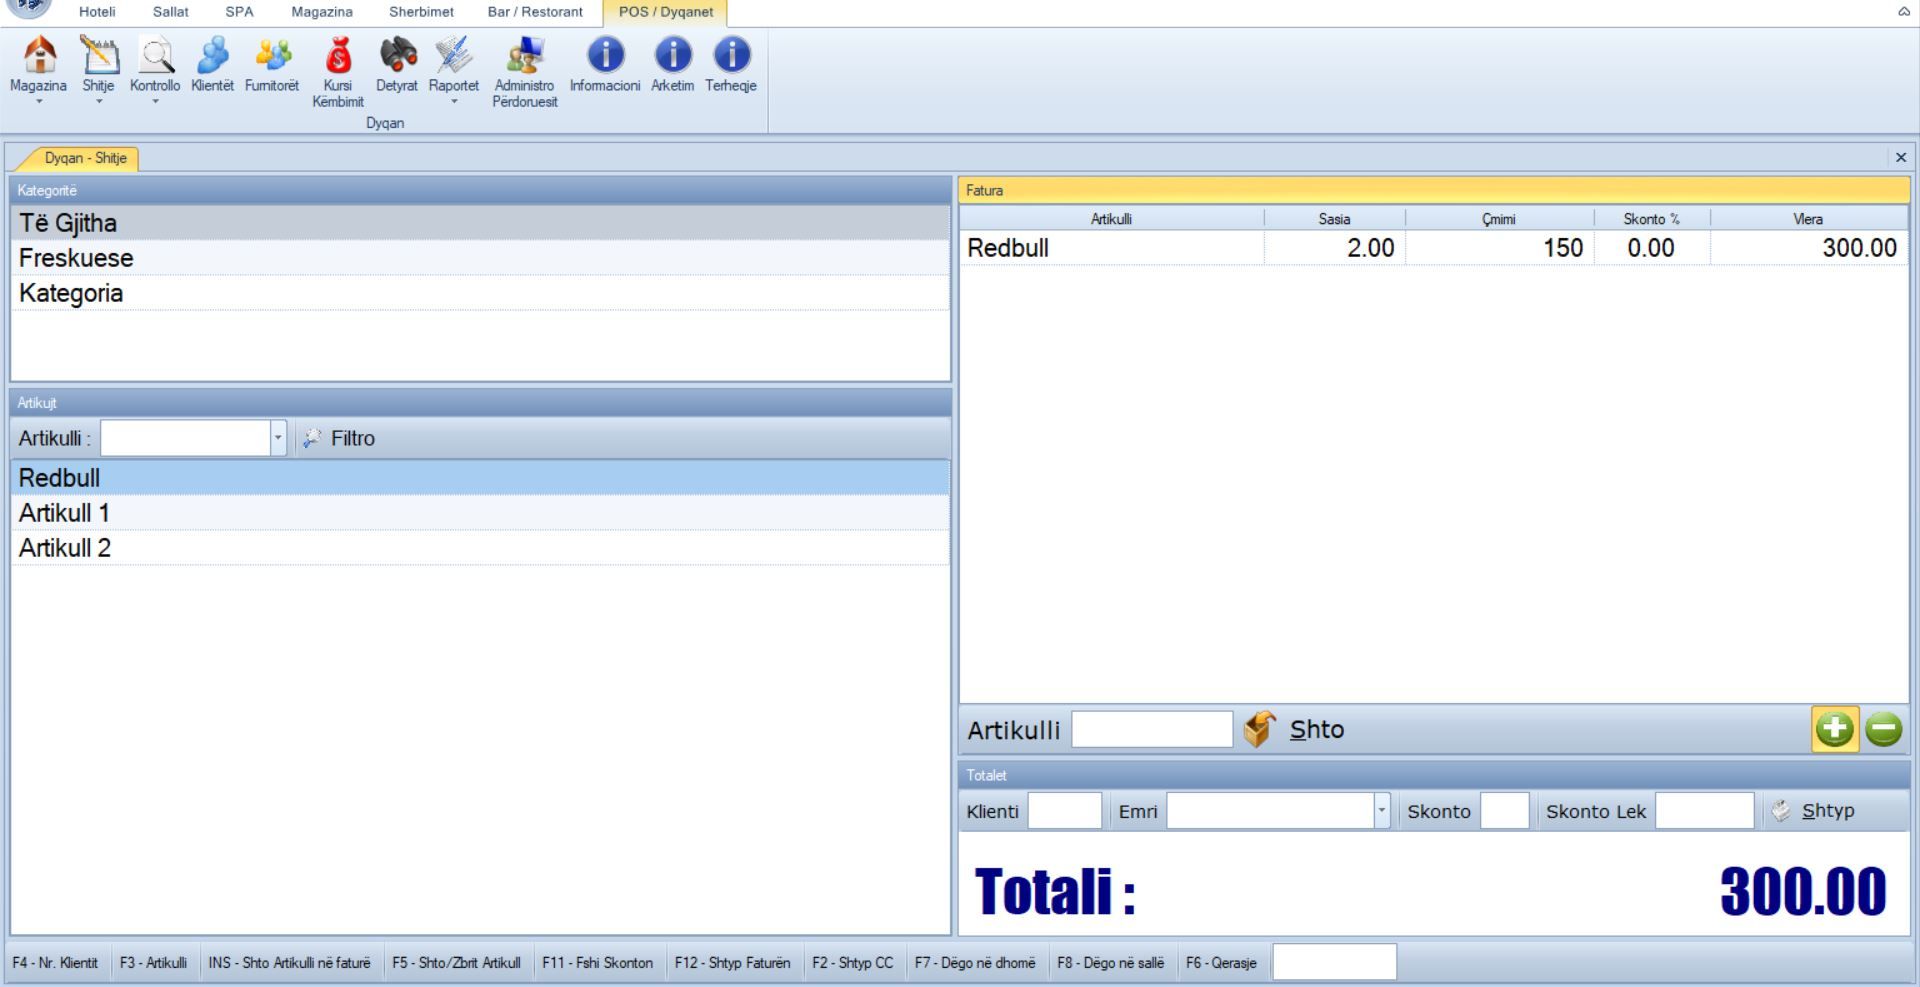Expand the Artikulli filter dropdown
This screenshot has height=987, width=1920.
[278, 438]
